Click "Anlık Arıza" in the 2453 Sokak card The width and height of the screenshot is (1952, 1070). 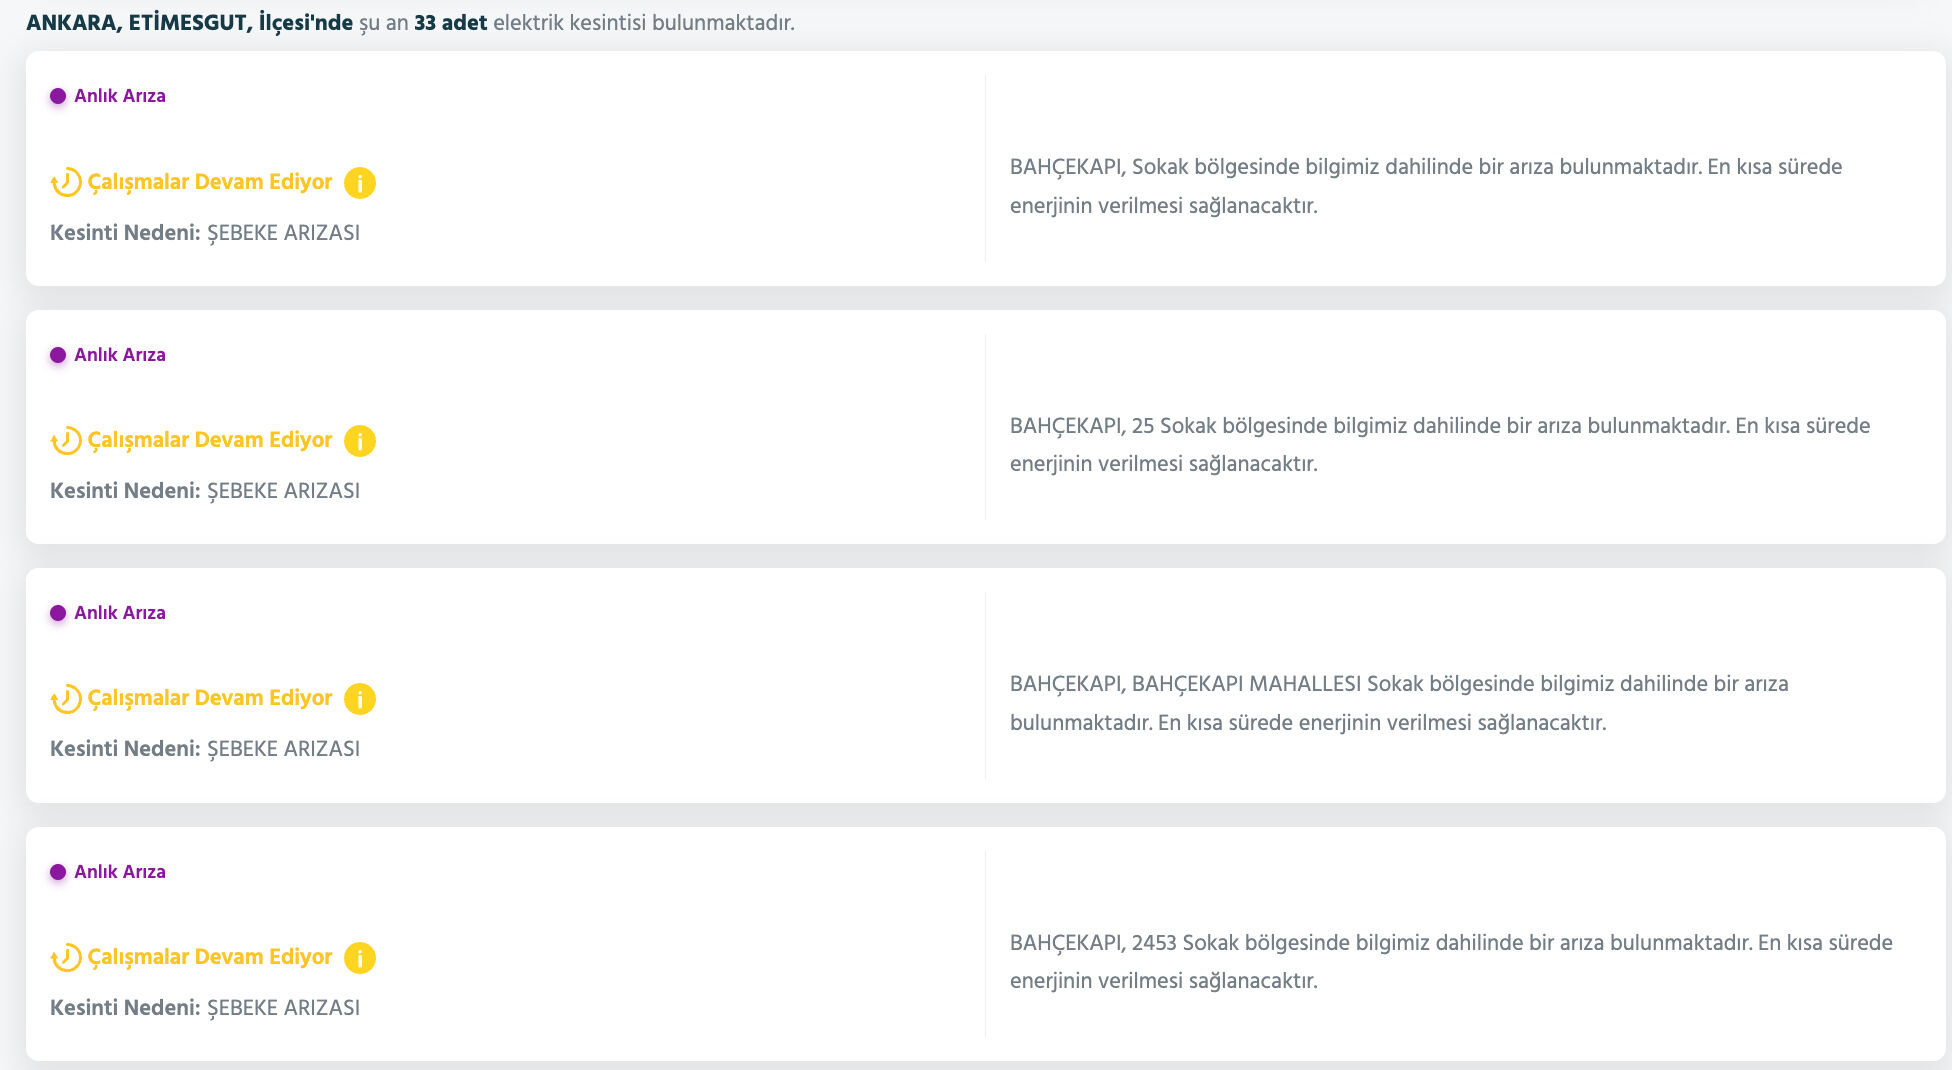coord(120,872)
